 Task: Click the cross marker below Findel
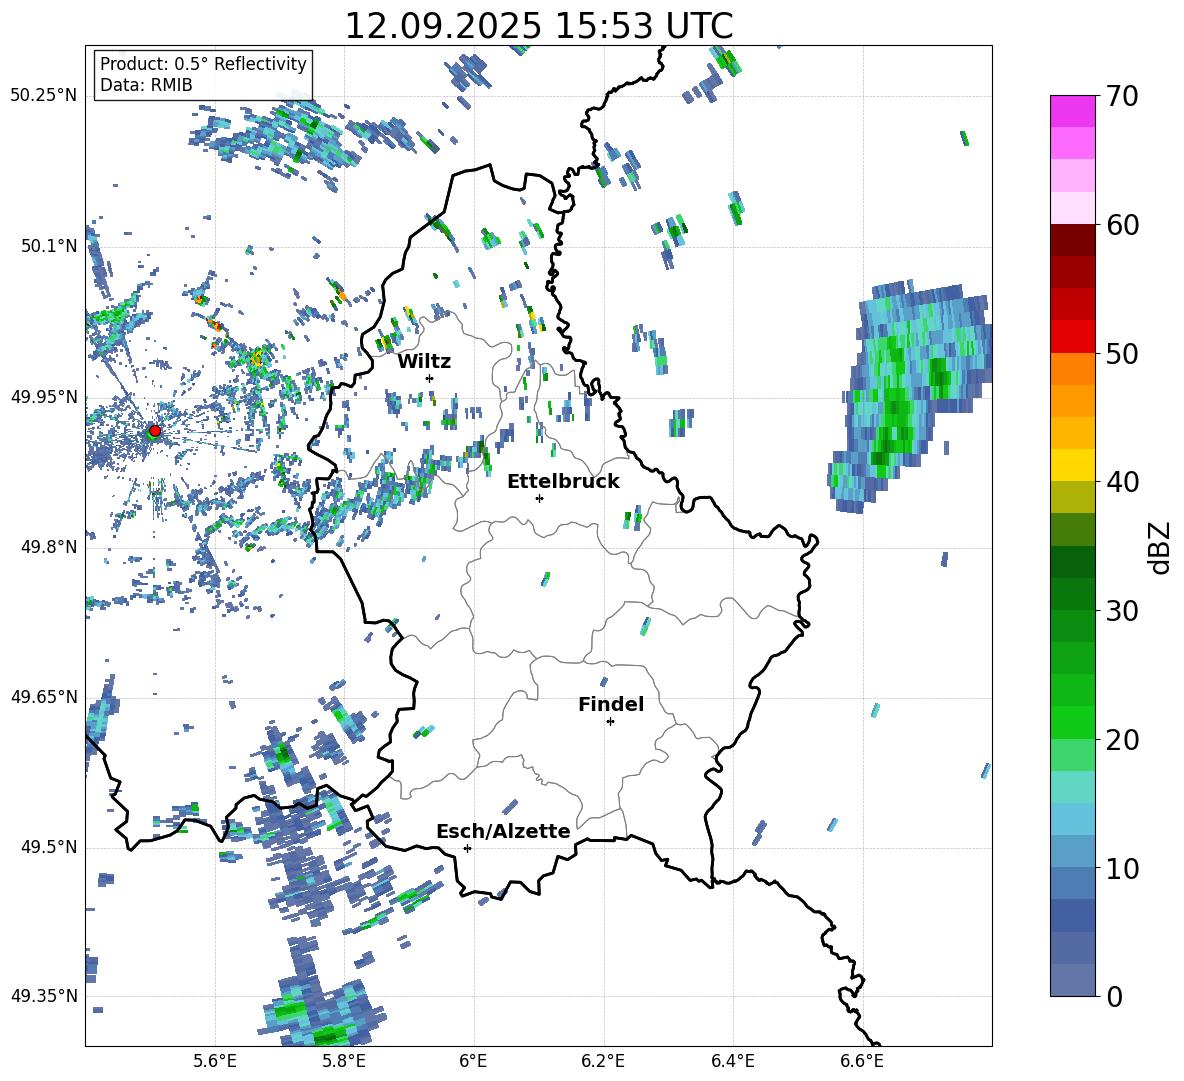(x=610, y=722)
